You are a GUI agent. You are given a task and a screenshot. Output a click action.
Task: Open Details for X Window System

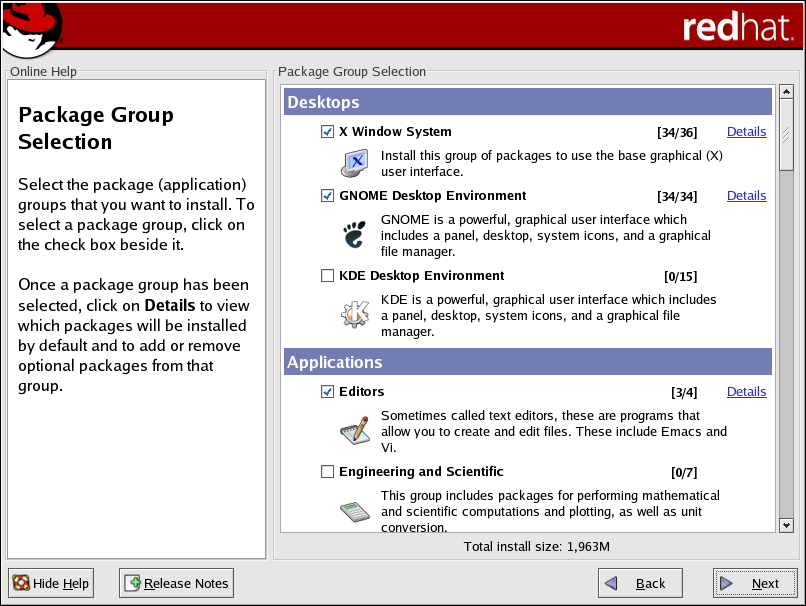click(746, 132)
